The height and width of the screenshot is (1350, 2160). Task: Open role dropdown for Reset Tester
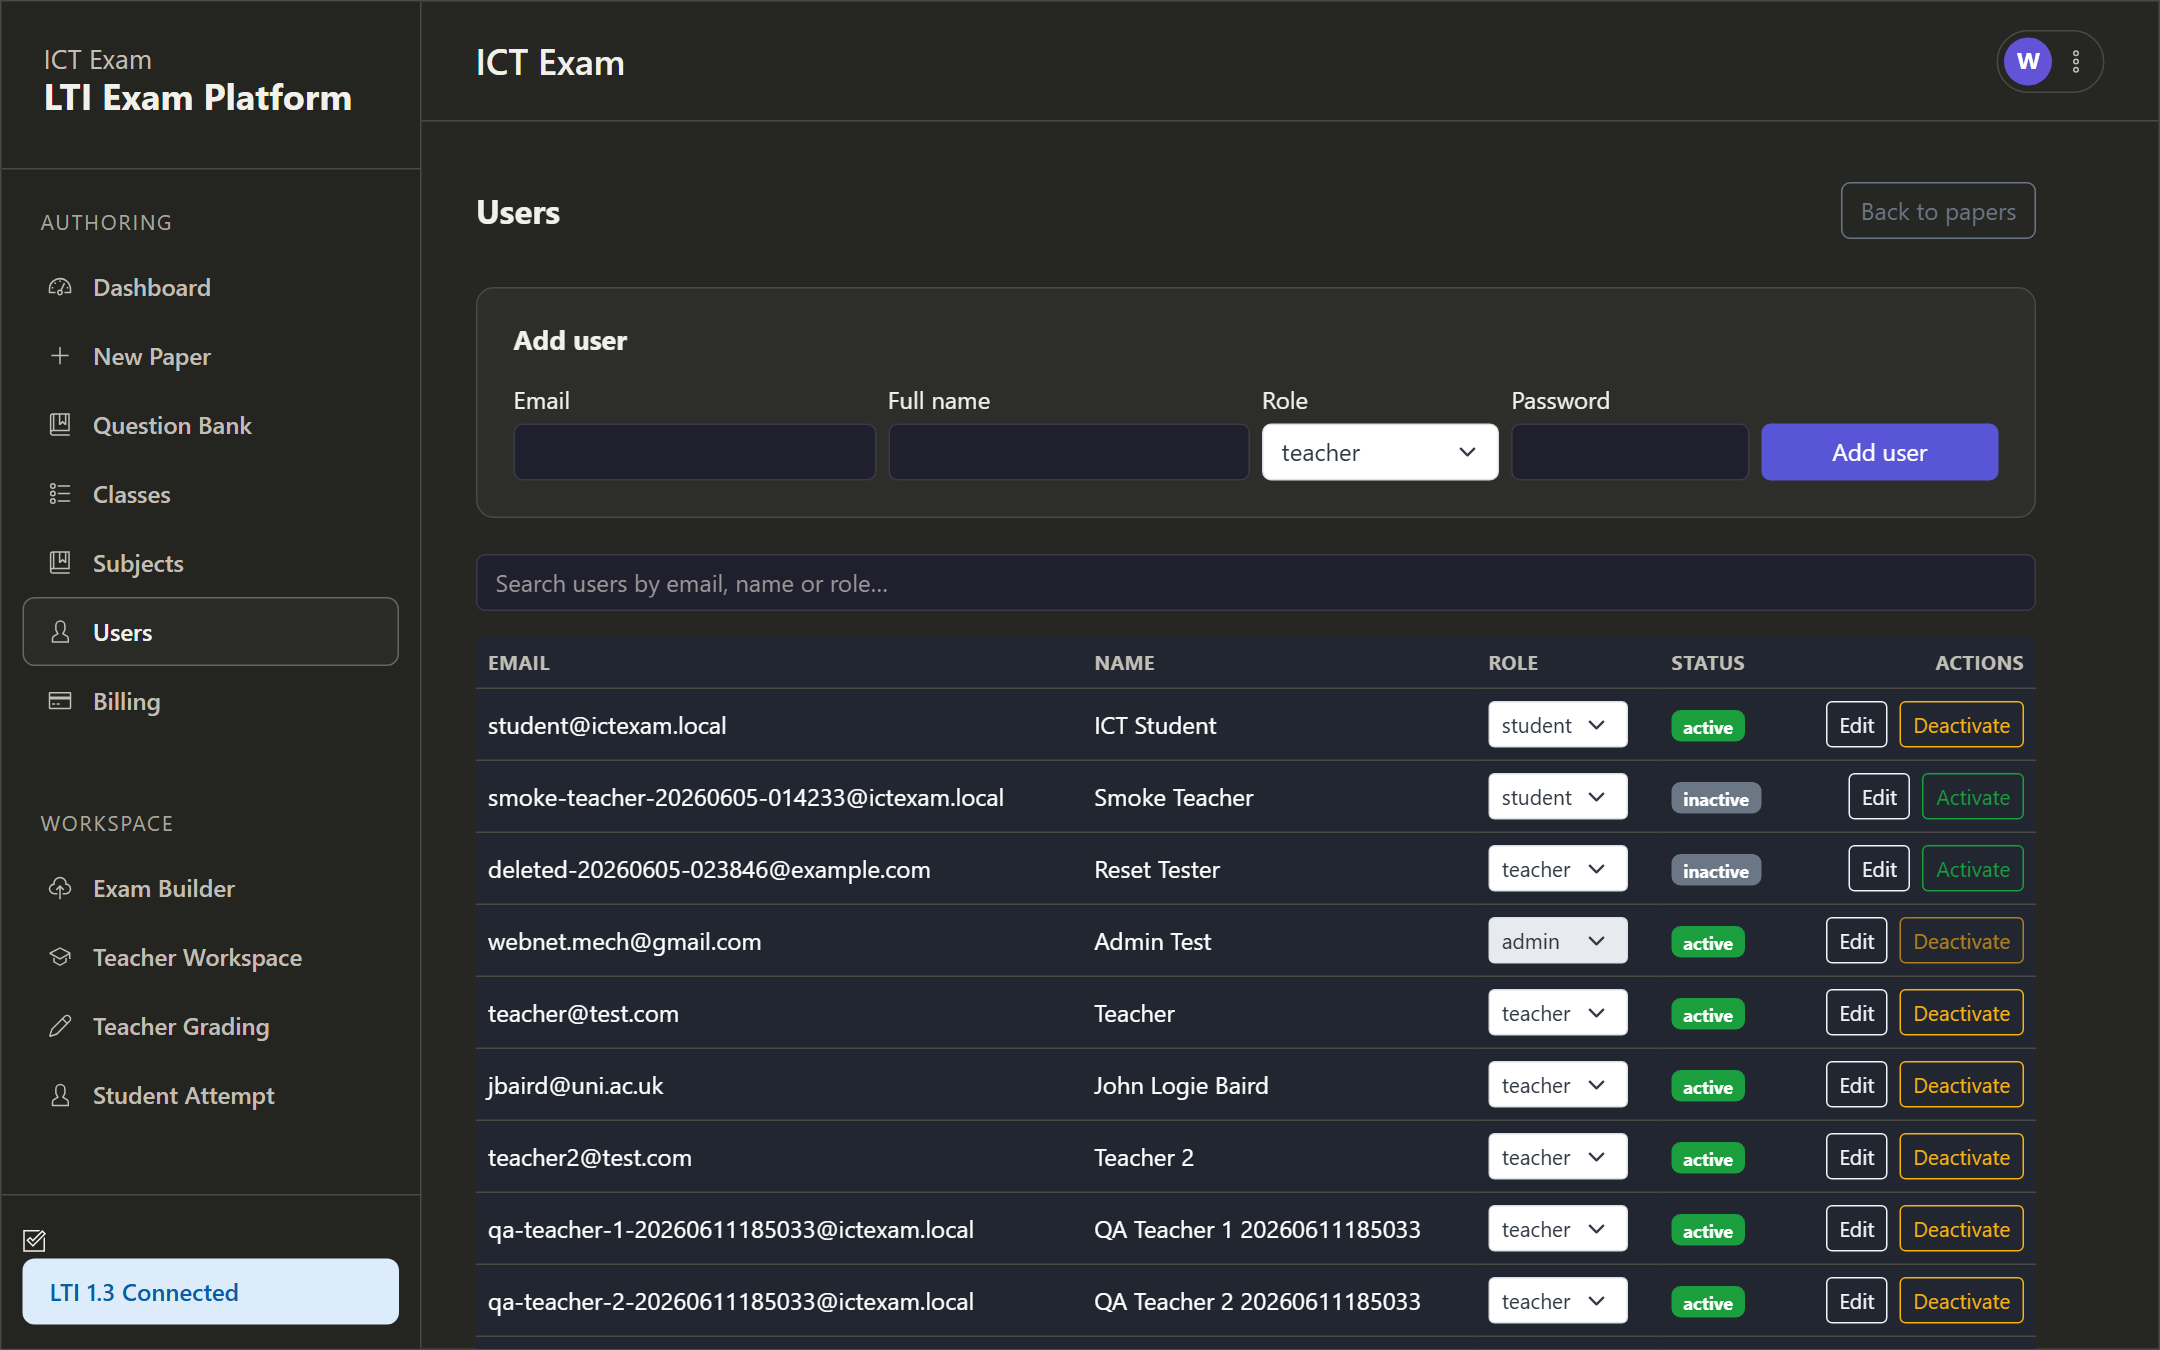tap(1557, 869)
